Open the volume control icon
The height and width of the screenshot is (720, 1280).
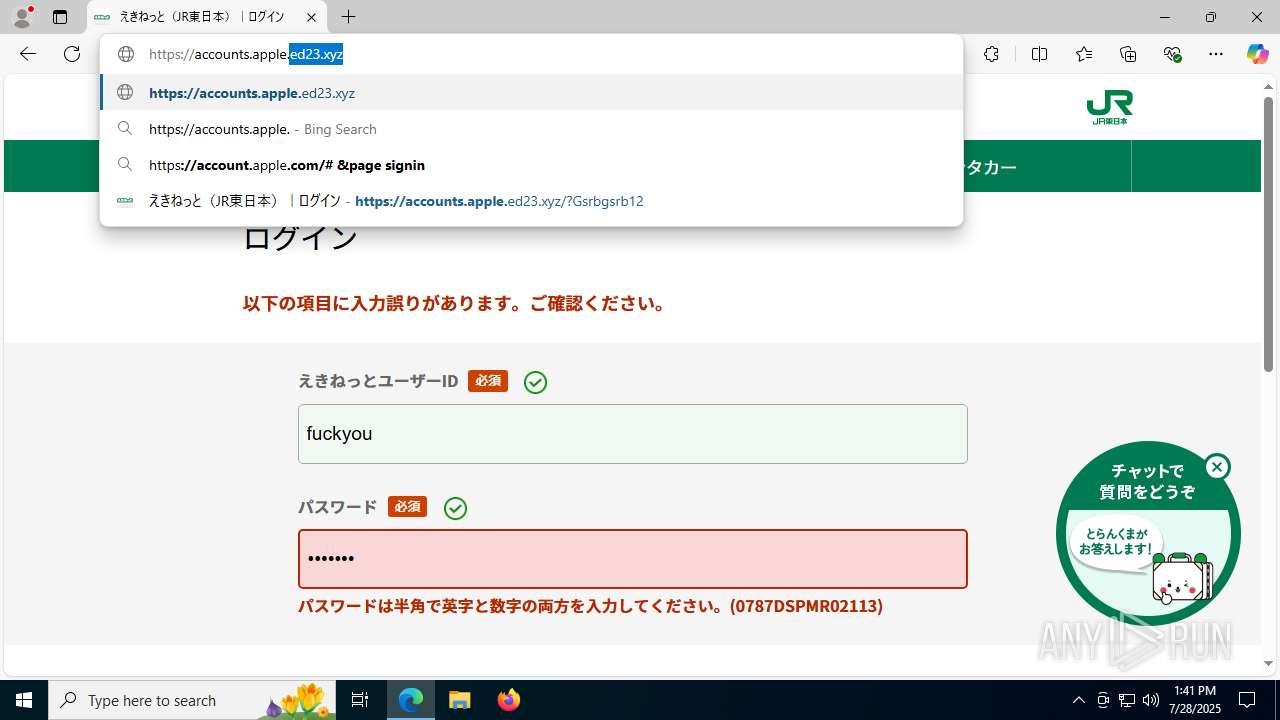[1151, 700]
